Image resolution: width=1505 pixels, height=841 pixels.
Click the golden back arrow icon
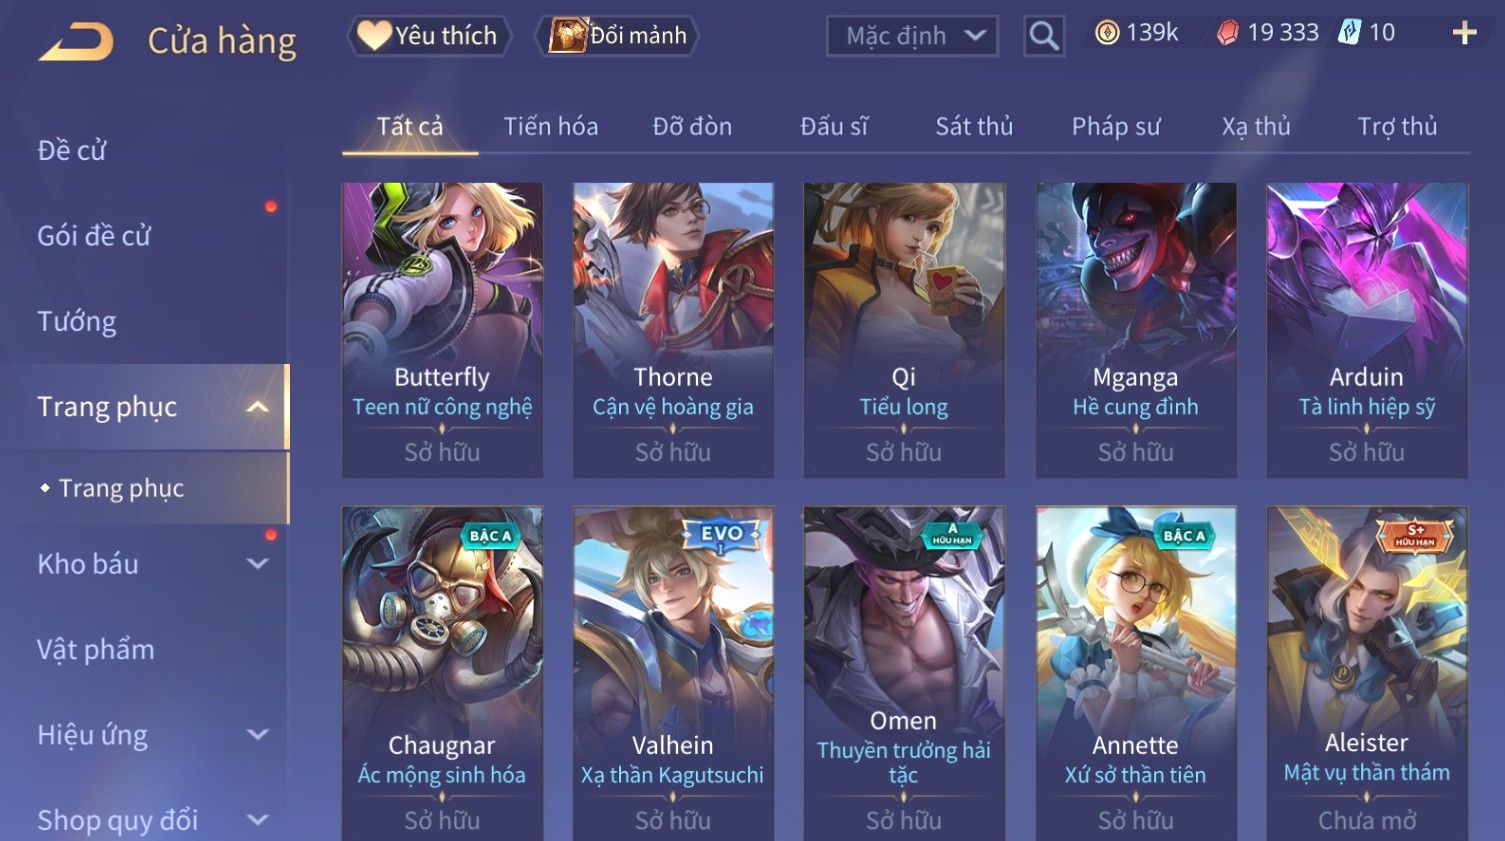coord(77,42)
